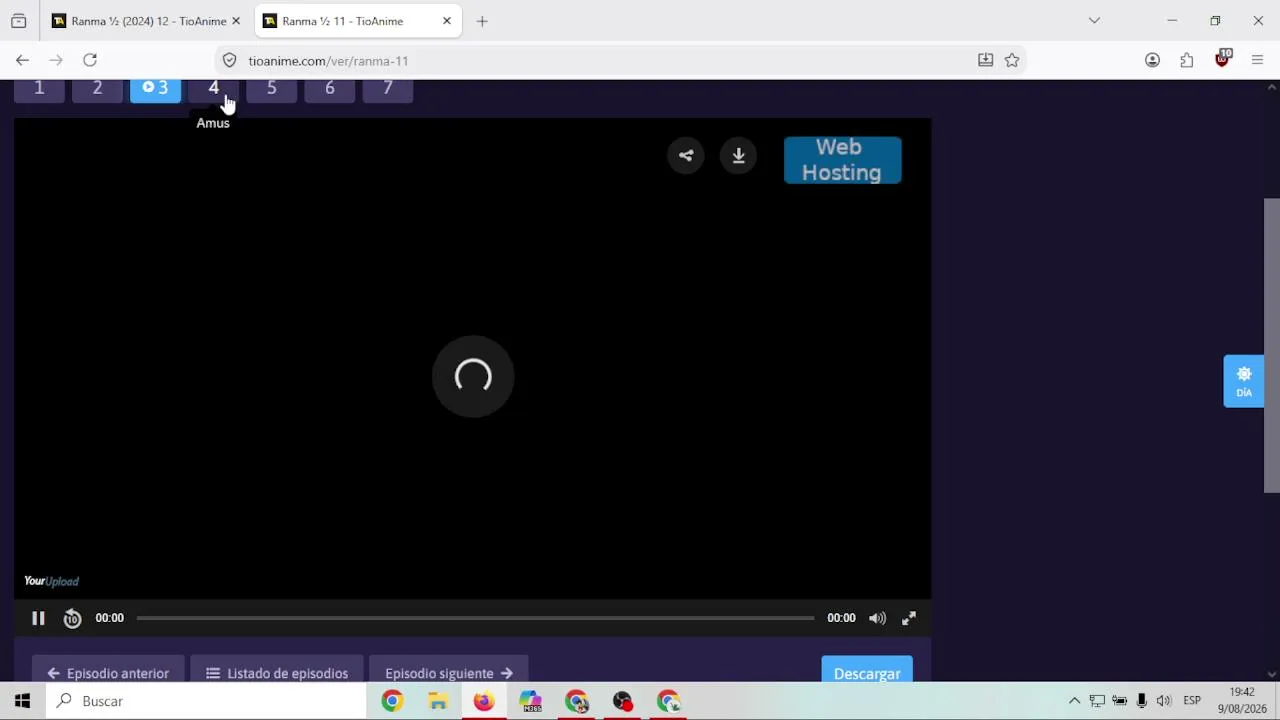
Task: Select video server option 2
Action: [97, 90]
